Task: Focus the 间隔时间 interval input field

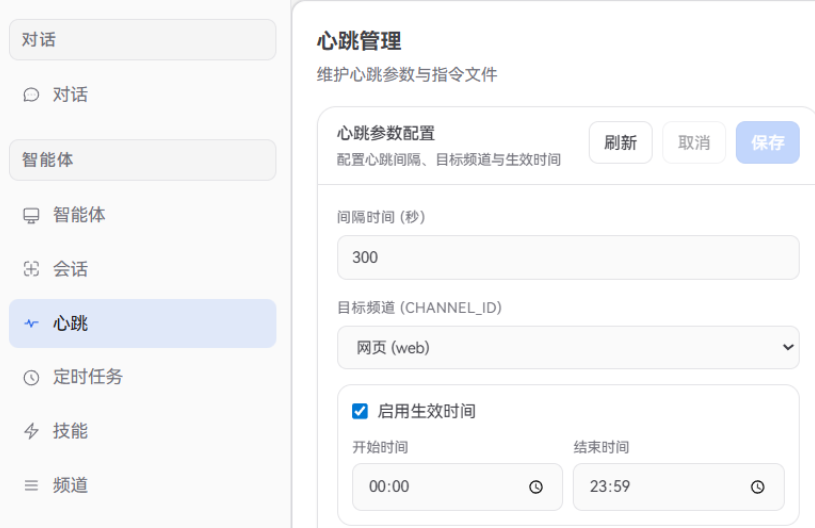Action: click(568, 257)
